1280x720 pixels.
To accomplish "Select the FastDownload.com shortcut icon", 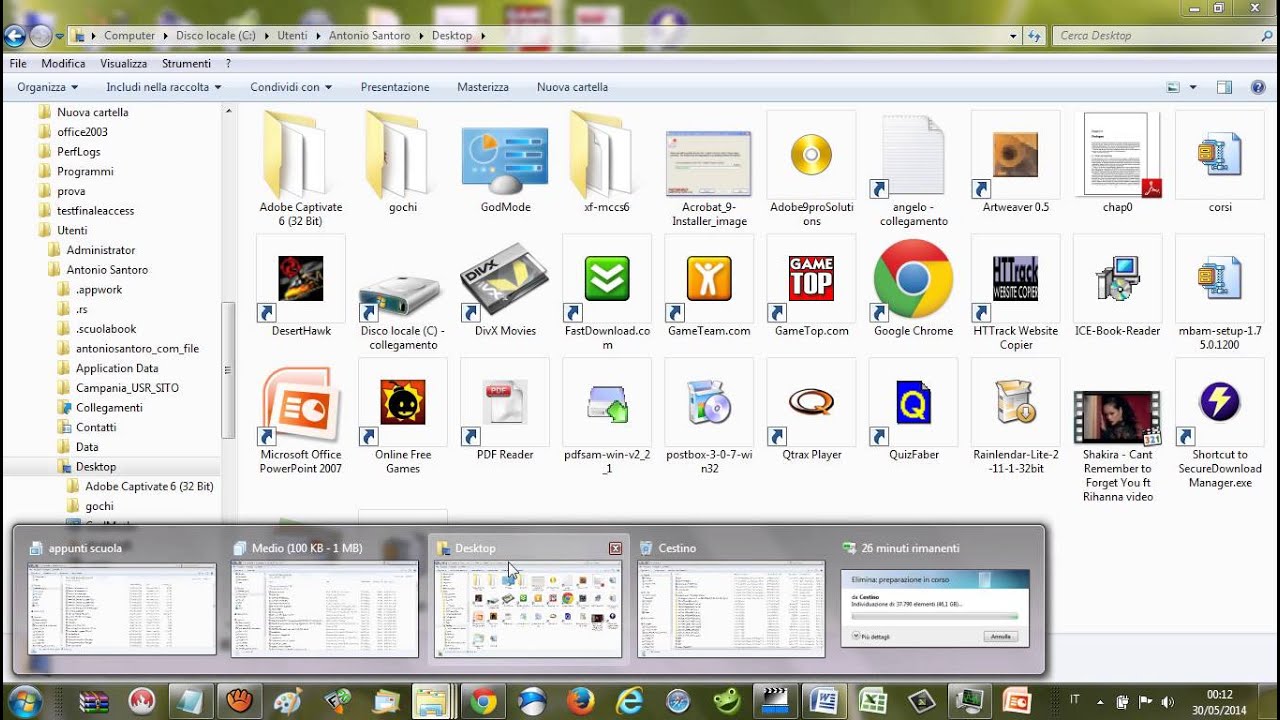I will click(x=607, y=292).
